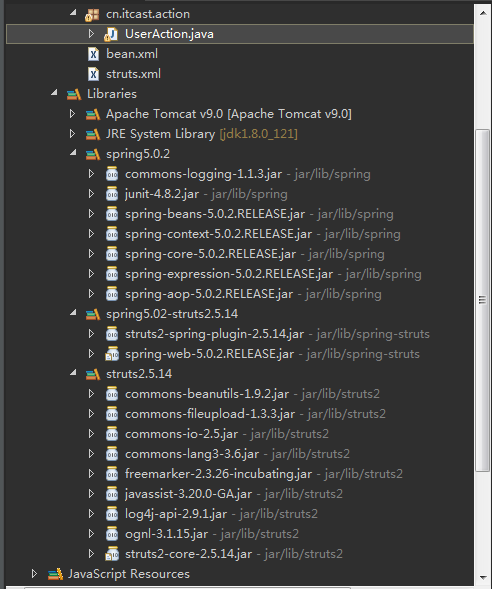Click the spring-beans-5.0.2.RELEASE.jar icon

(112, 214)
